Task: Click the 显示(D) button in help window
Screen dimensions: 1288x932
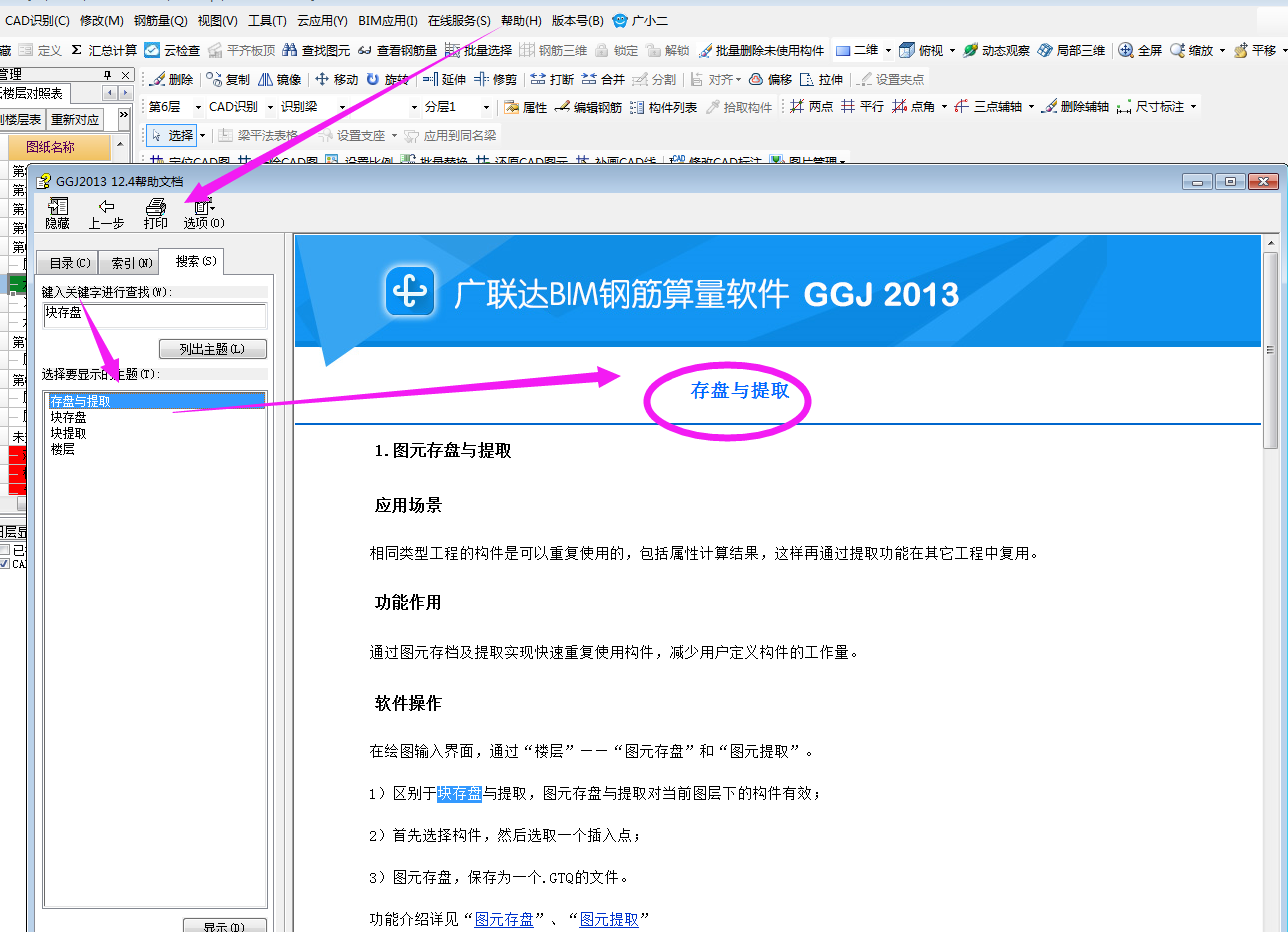Action: point(225,925)
